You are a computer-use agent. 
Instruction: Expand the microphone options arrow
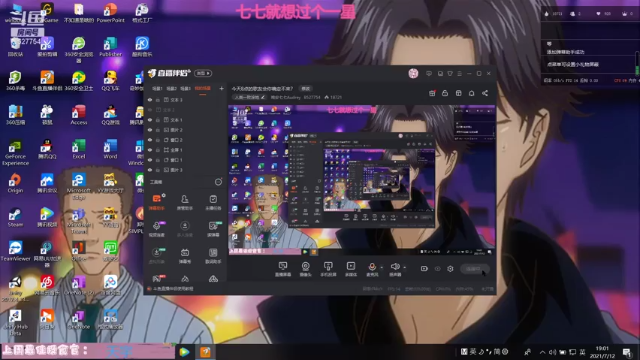(382, 268)
